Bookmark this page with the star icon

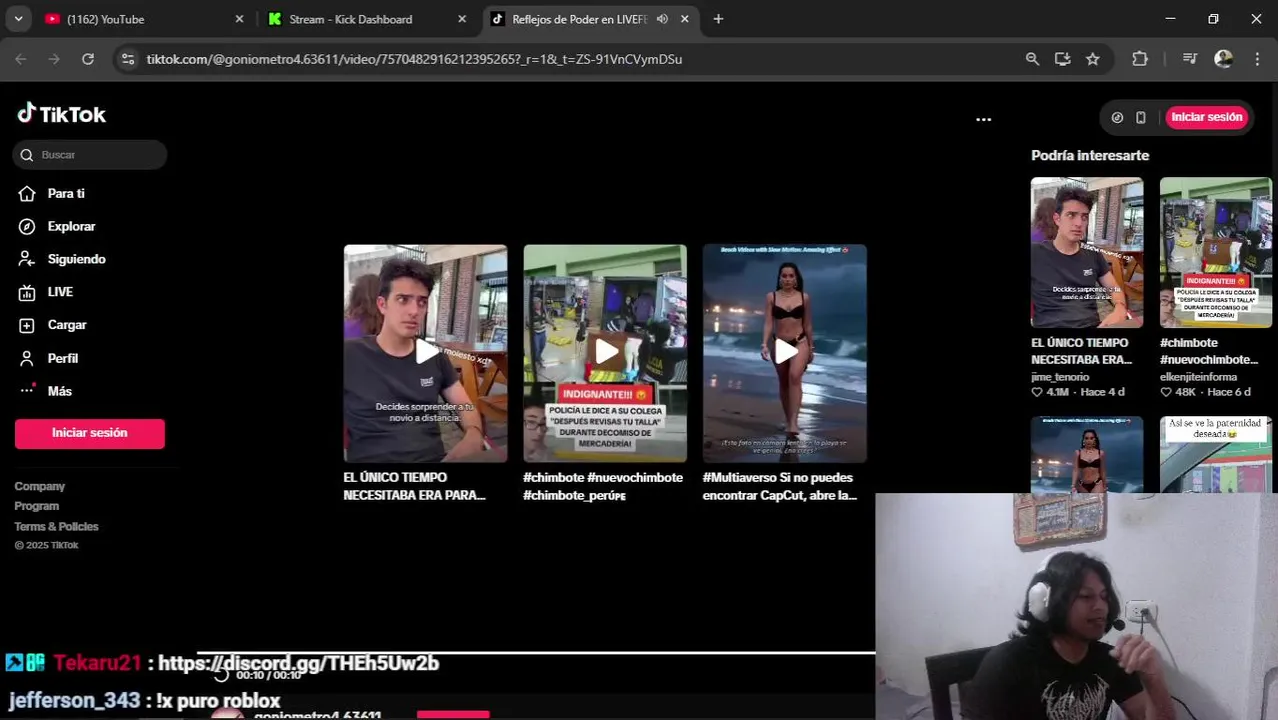click(x=1093, y=59)
